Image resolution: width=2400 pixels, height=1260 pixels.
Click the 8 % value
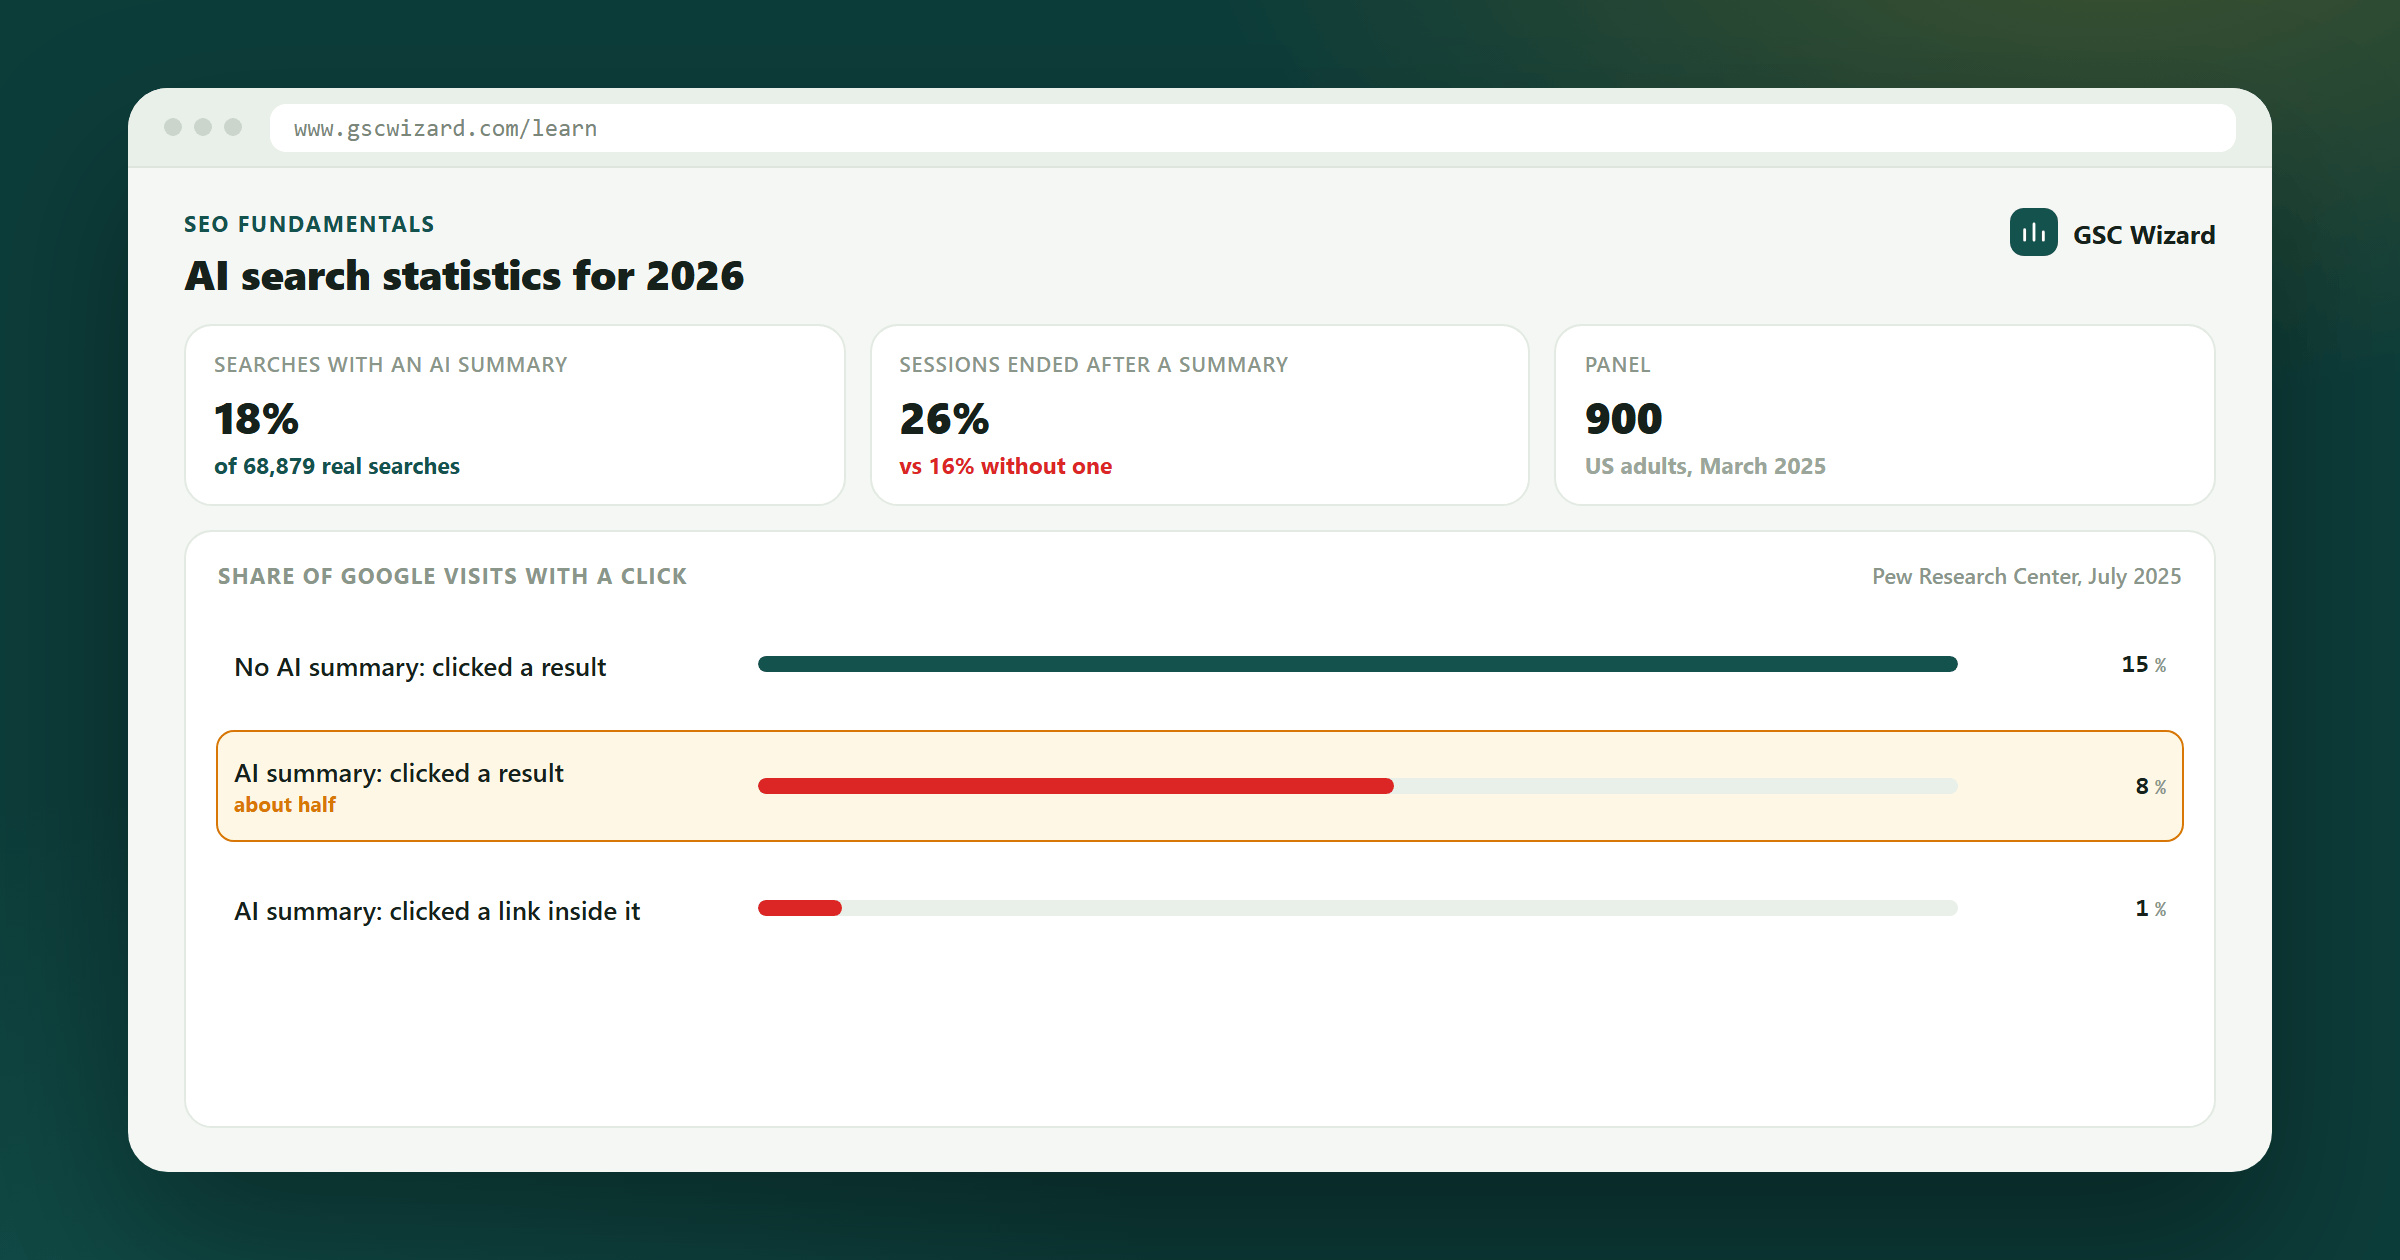tap(2150, 786)
